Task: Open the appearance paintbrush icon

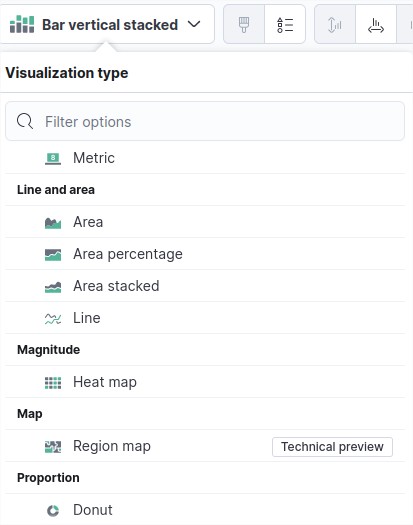Action: (x=244, y=25)
